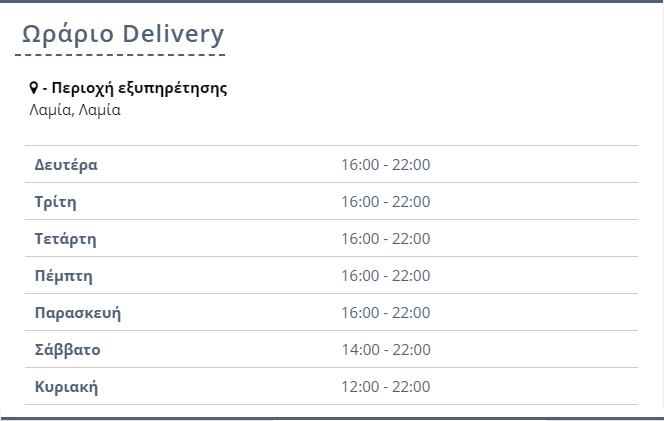Select the Σάββατο day label
Image resolution: width=664 pixels, height=421 pixels.
tap(68, 349)
